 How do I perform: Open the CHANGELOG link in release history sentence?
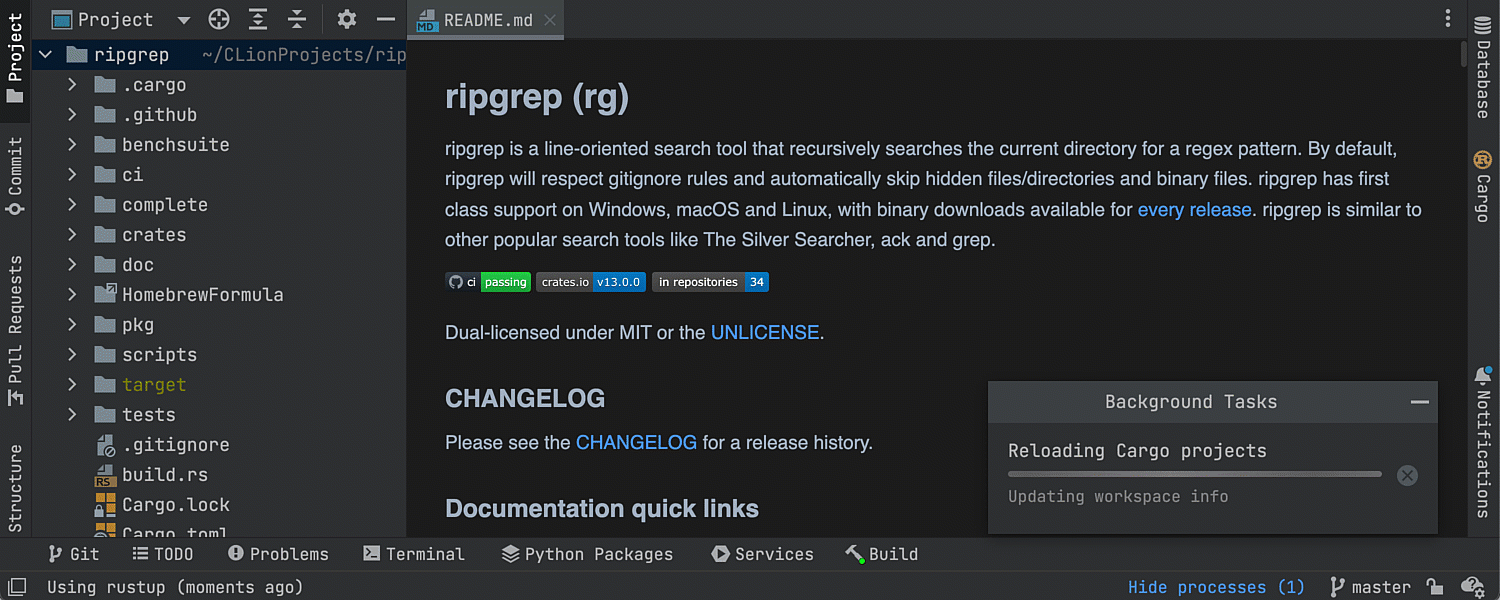636,442
